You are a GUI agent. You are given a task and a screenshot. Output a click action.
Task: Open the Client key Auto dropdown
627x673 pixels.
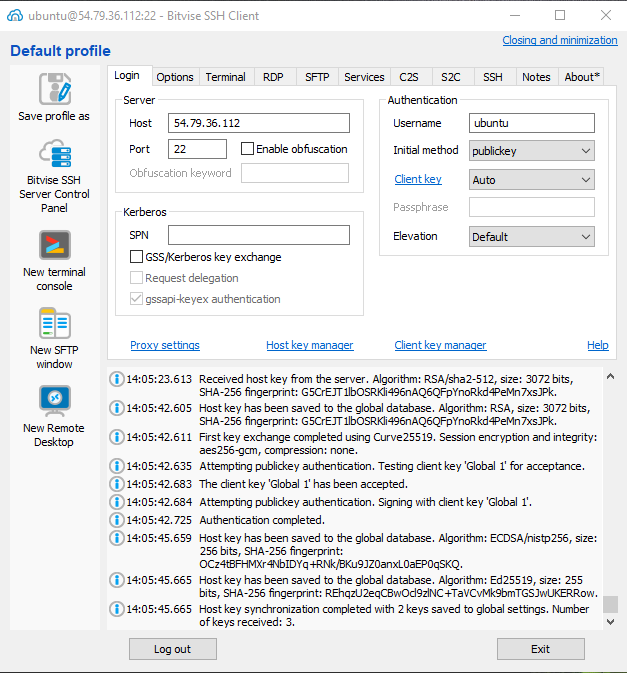click(531, 179)
